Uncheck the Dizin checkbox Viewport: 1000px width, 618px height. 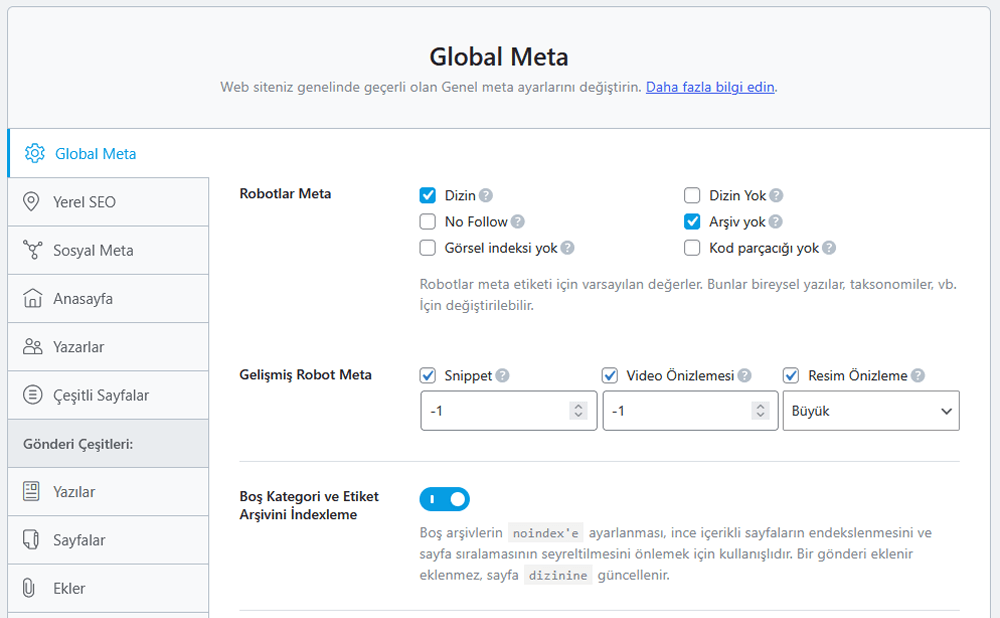[427, 195]
